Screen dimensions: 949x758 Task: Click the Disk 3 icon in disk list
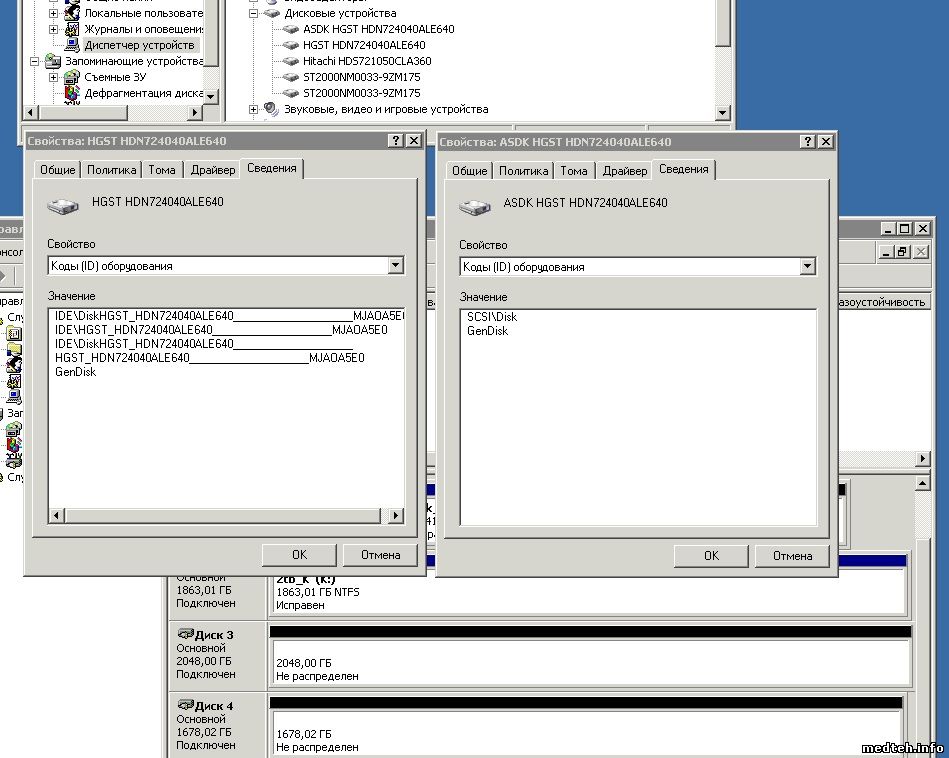[x=184, y=634]
